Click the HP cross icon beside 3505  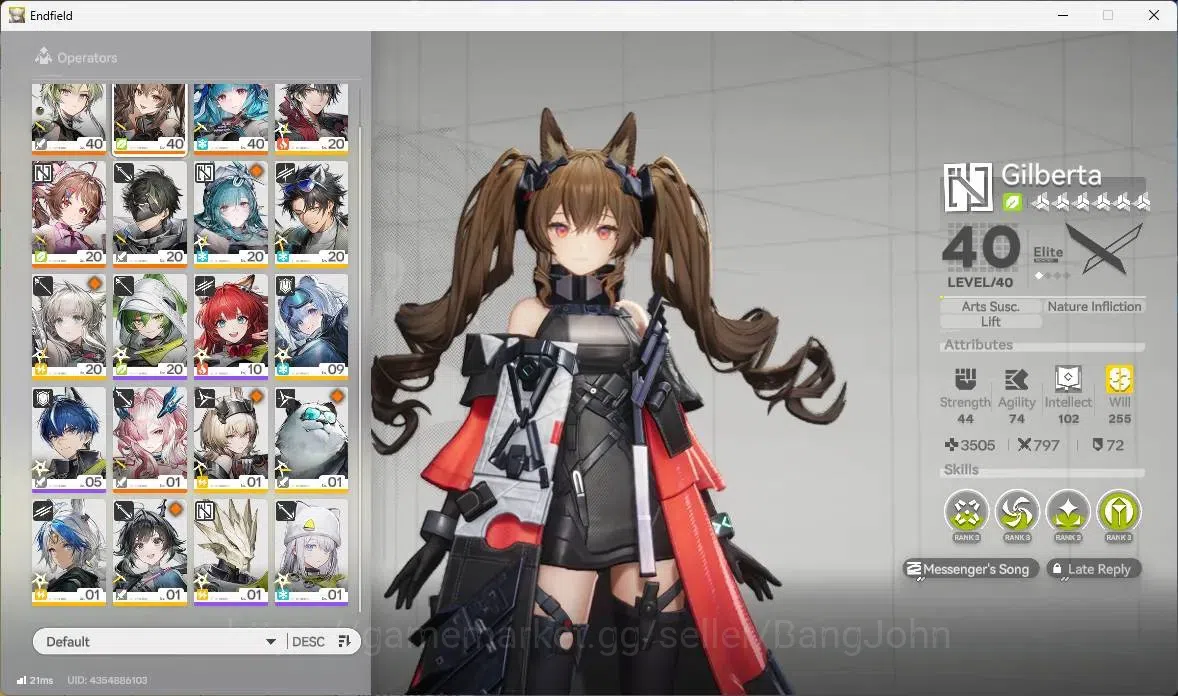951,445
